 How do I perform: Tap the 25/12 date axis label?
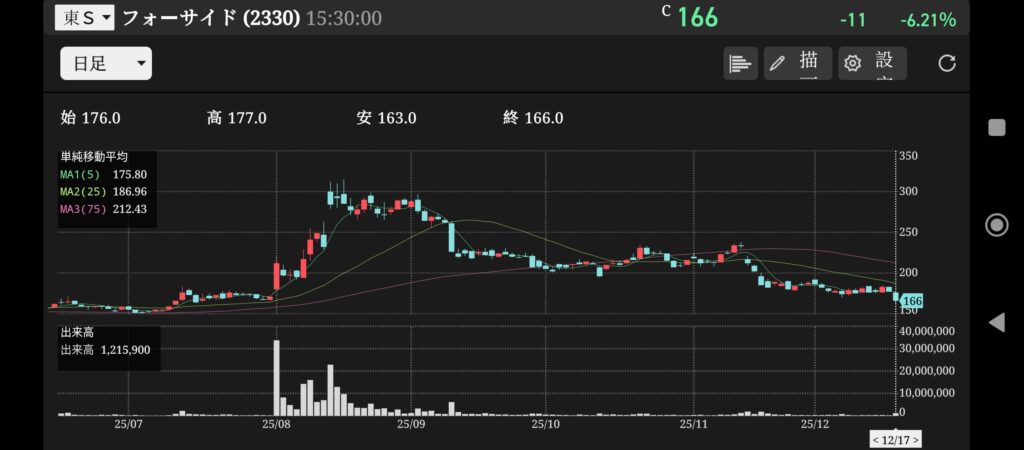(x=815, y=424)
